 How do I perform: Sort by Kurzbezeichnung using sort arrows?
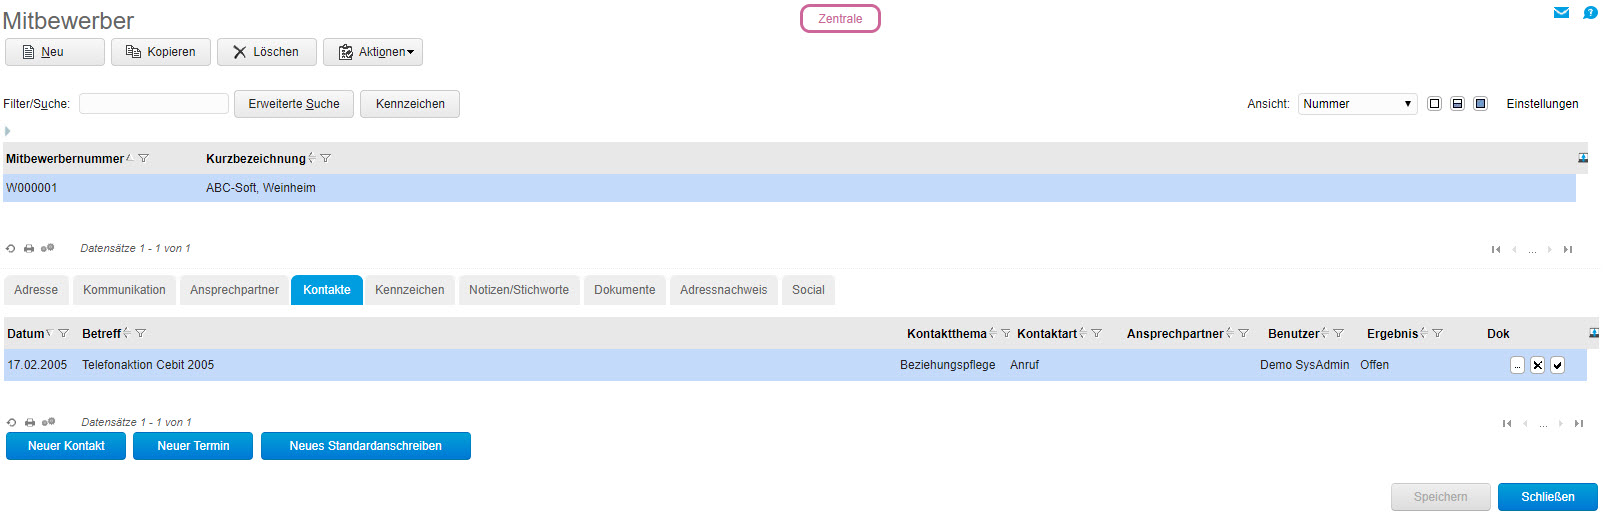pos(312,158)
